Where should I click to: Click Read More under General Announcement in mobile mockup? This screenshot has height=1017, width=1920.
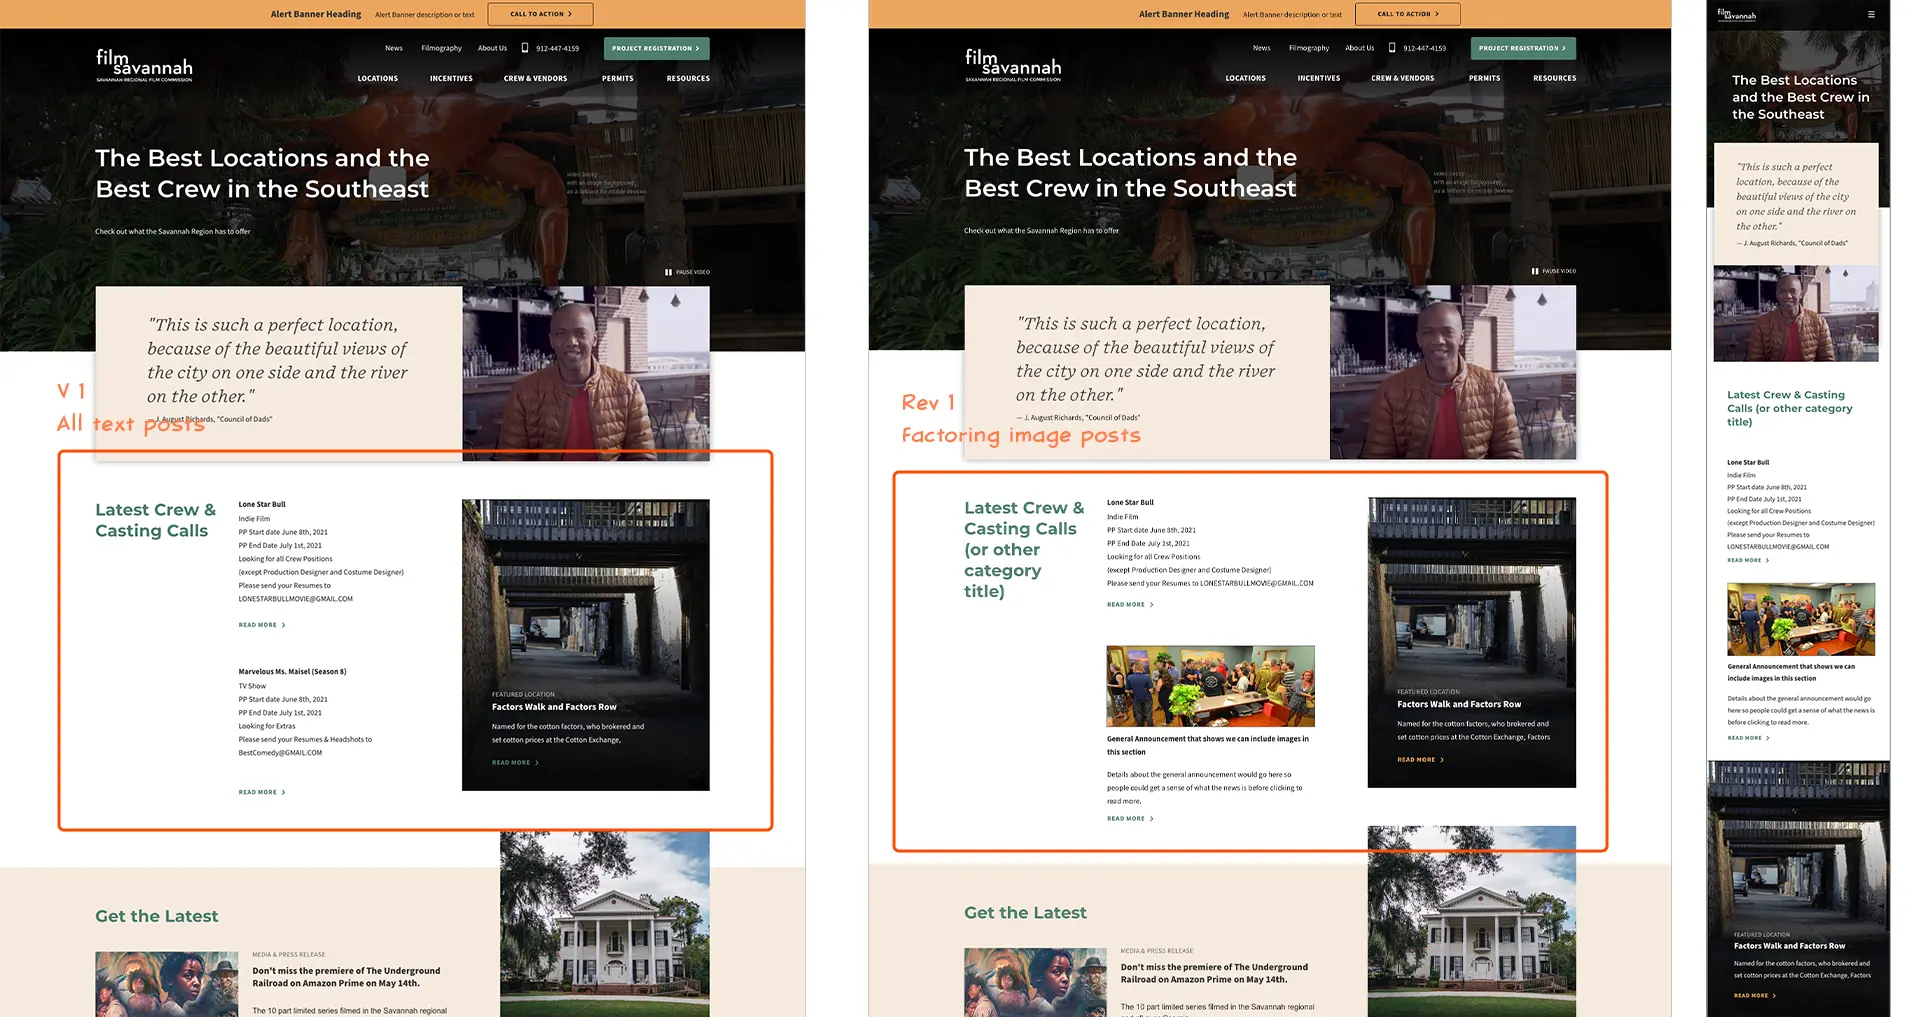tap(1748, 738)
